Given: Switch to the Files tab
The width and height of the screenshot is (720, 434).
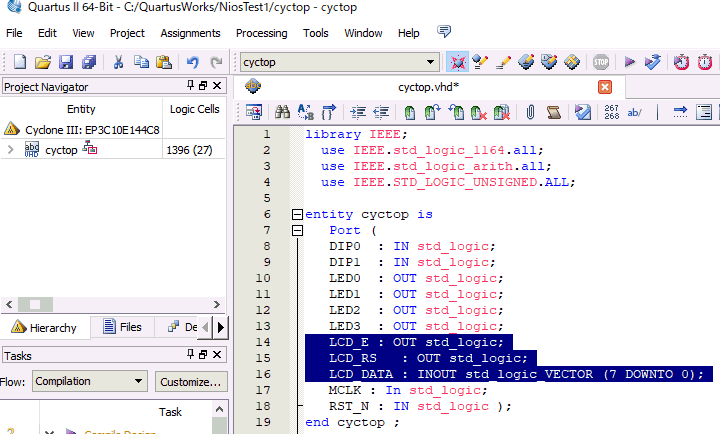Looking at the screenshot, I should point(122,327).
